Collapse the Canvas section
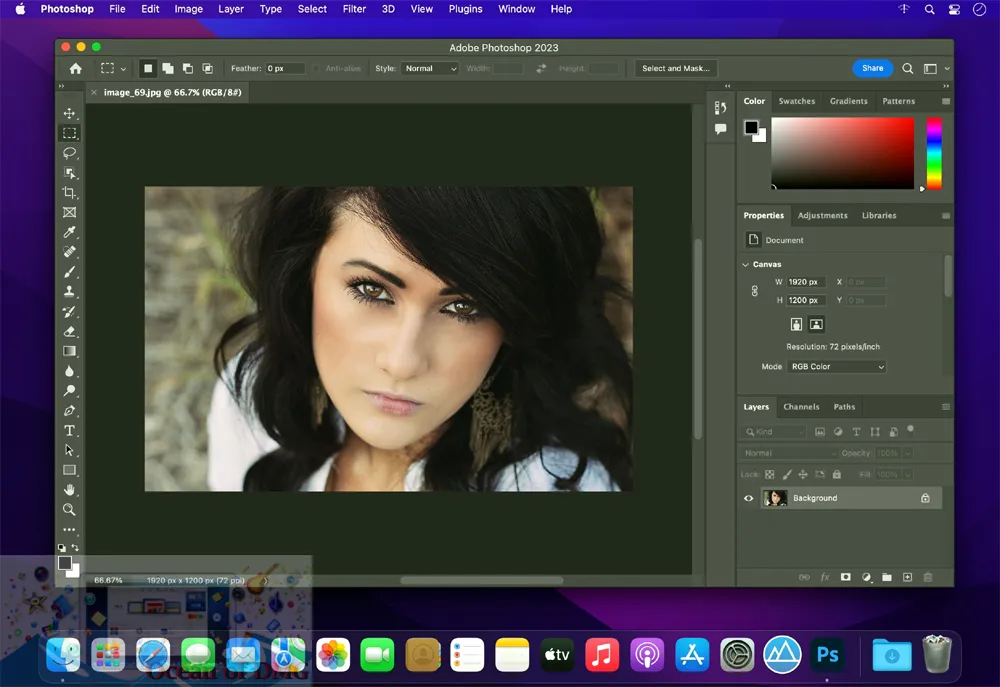The height and width of the screenshot is (687, 1000). pyautogui.click(x=746, y=265)
